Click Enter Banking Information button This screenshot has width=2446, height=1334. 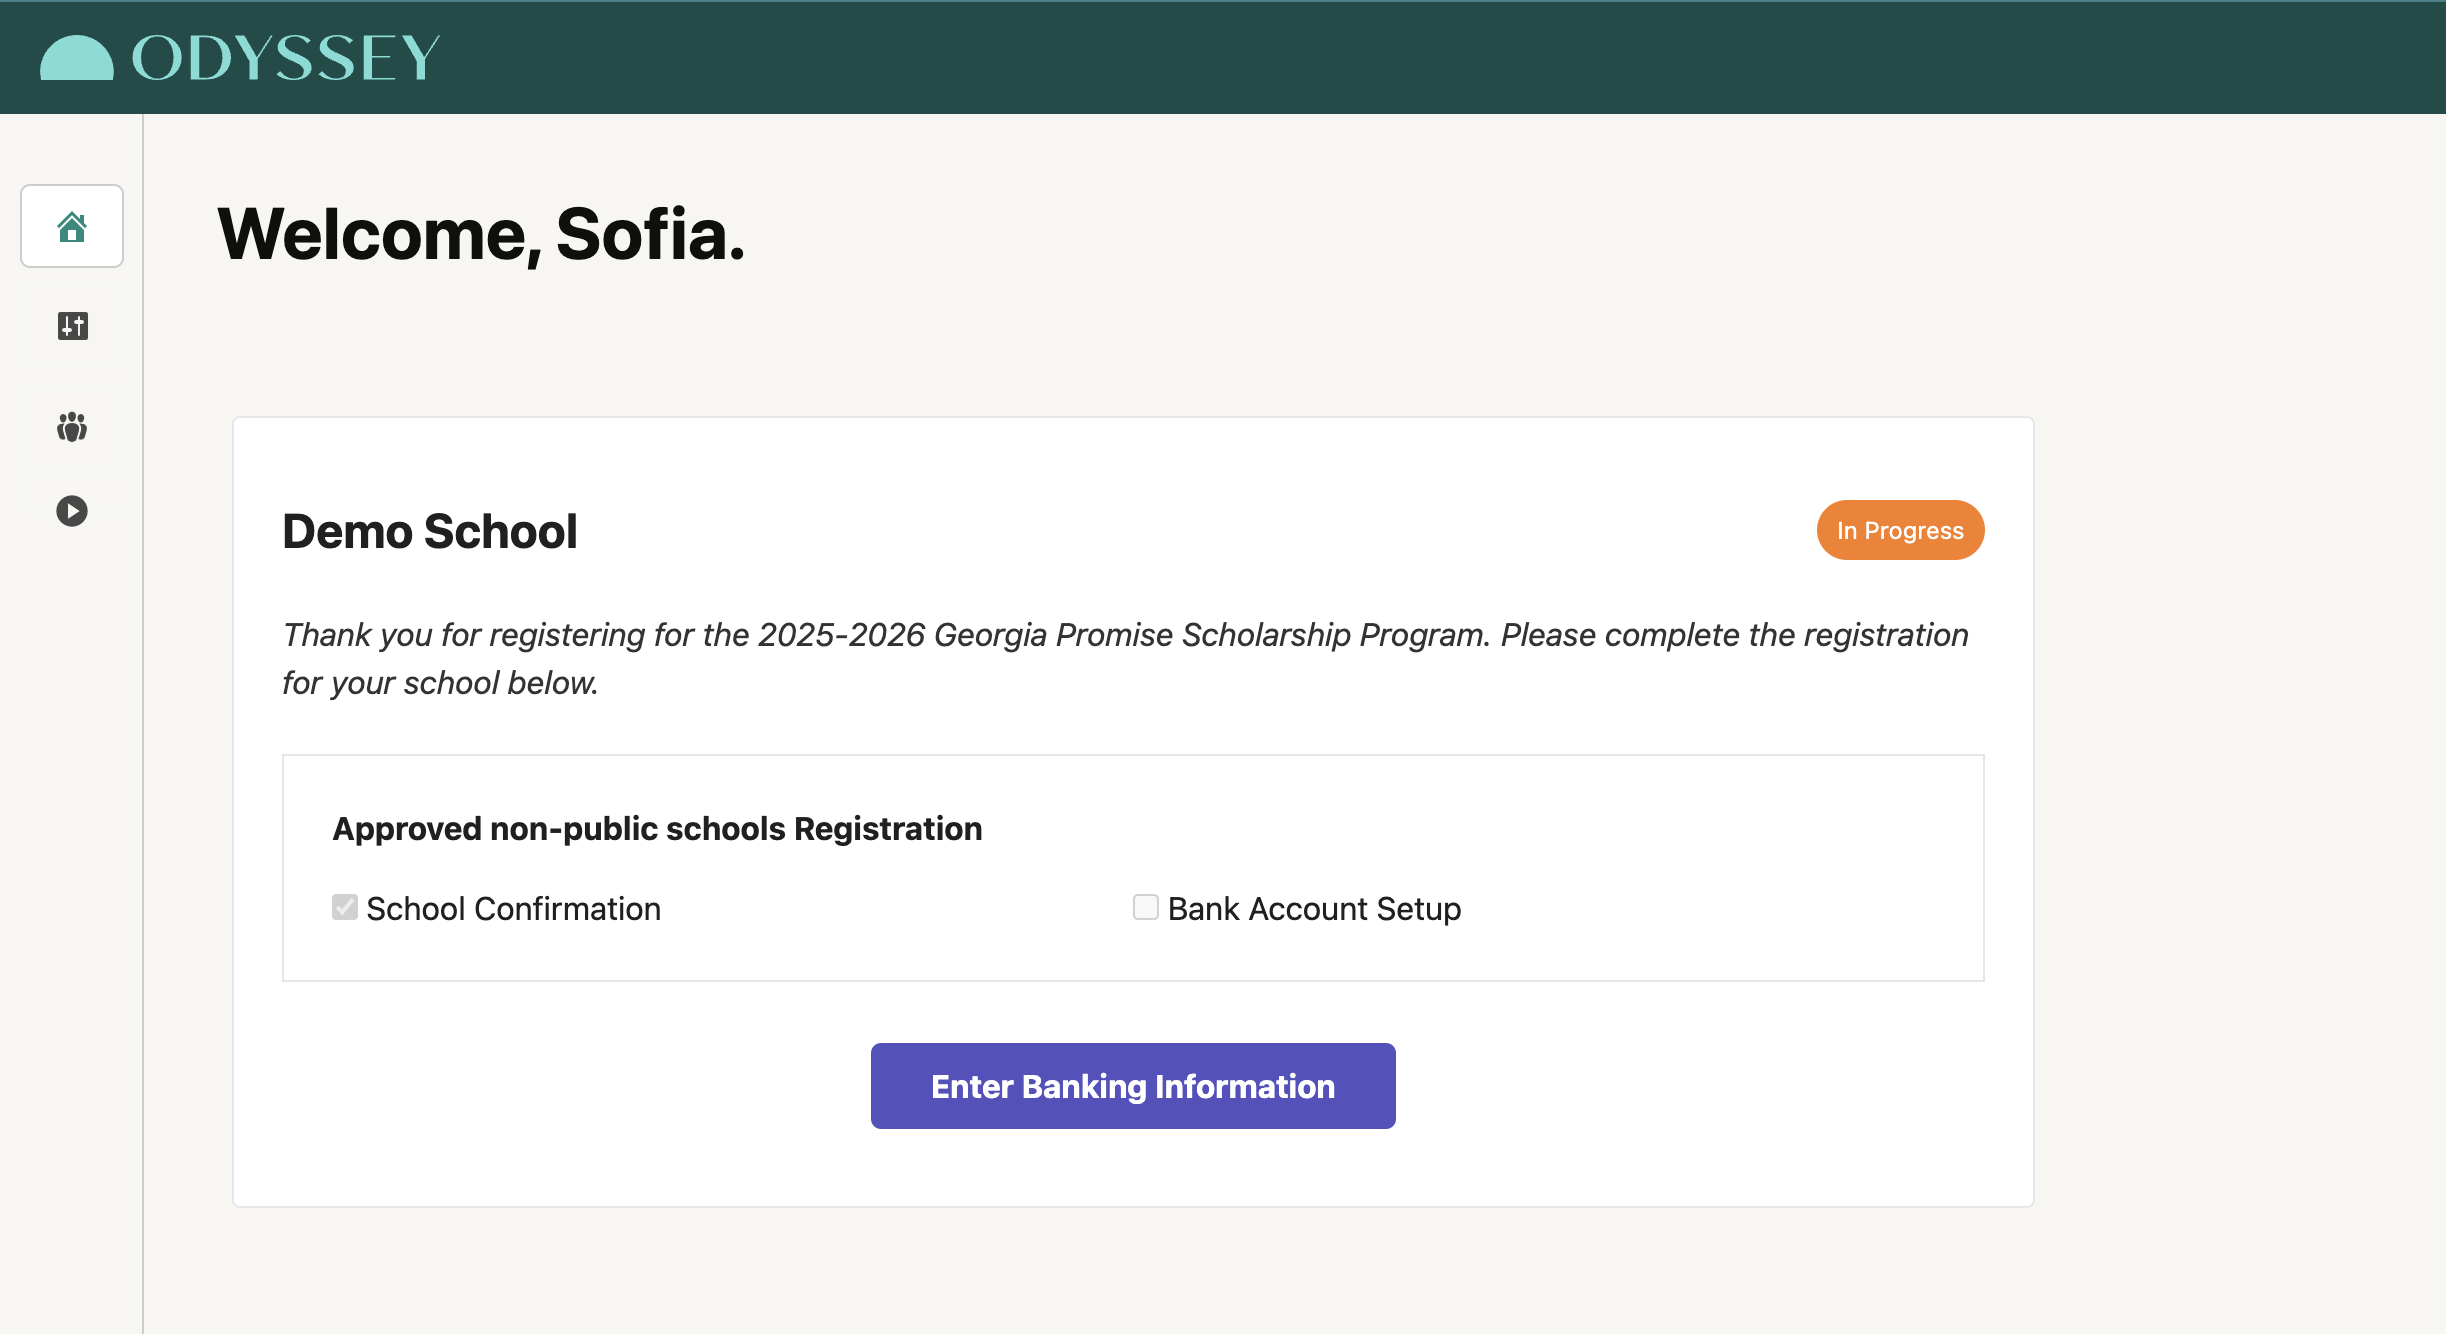[1133, 1086]
